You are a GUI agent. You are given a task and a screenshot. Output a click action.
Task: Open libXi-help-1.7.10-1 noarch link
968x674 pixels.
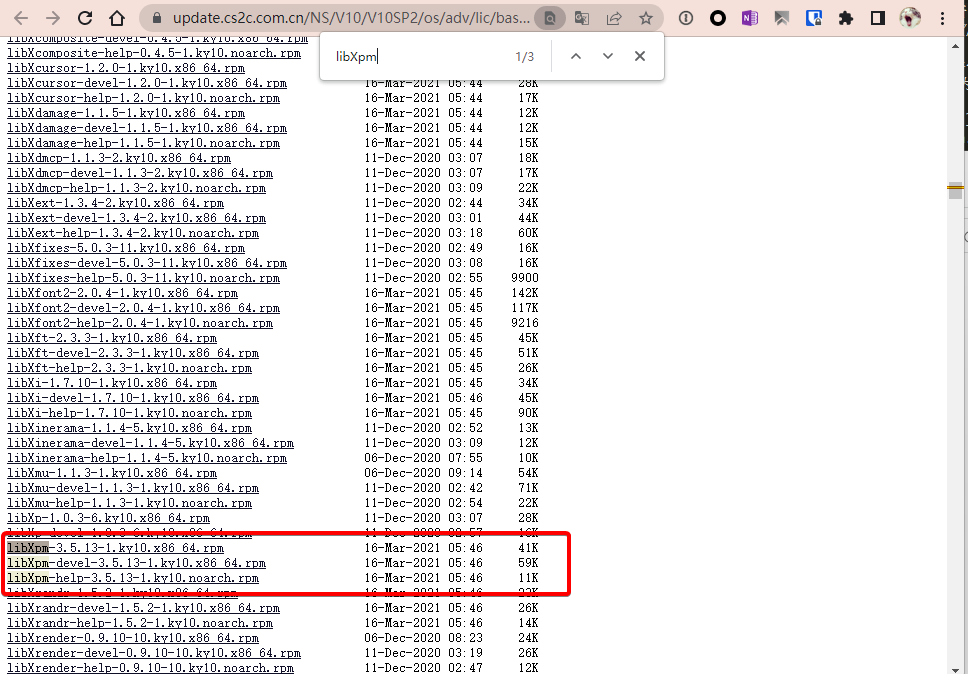[130, 414]
